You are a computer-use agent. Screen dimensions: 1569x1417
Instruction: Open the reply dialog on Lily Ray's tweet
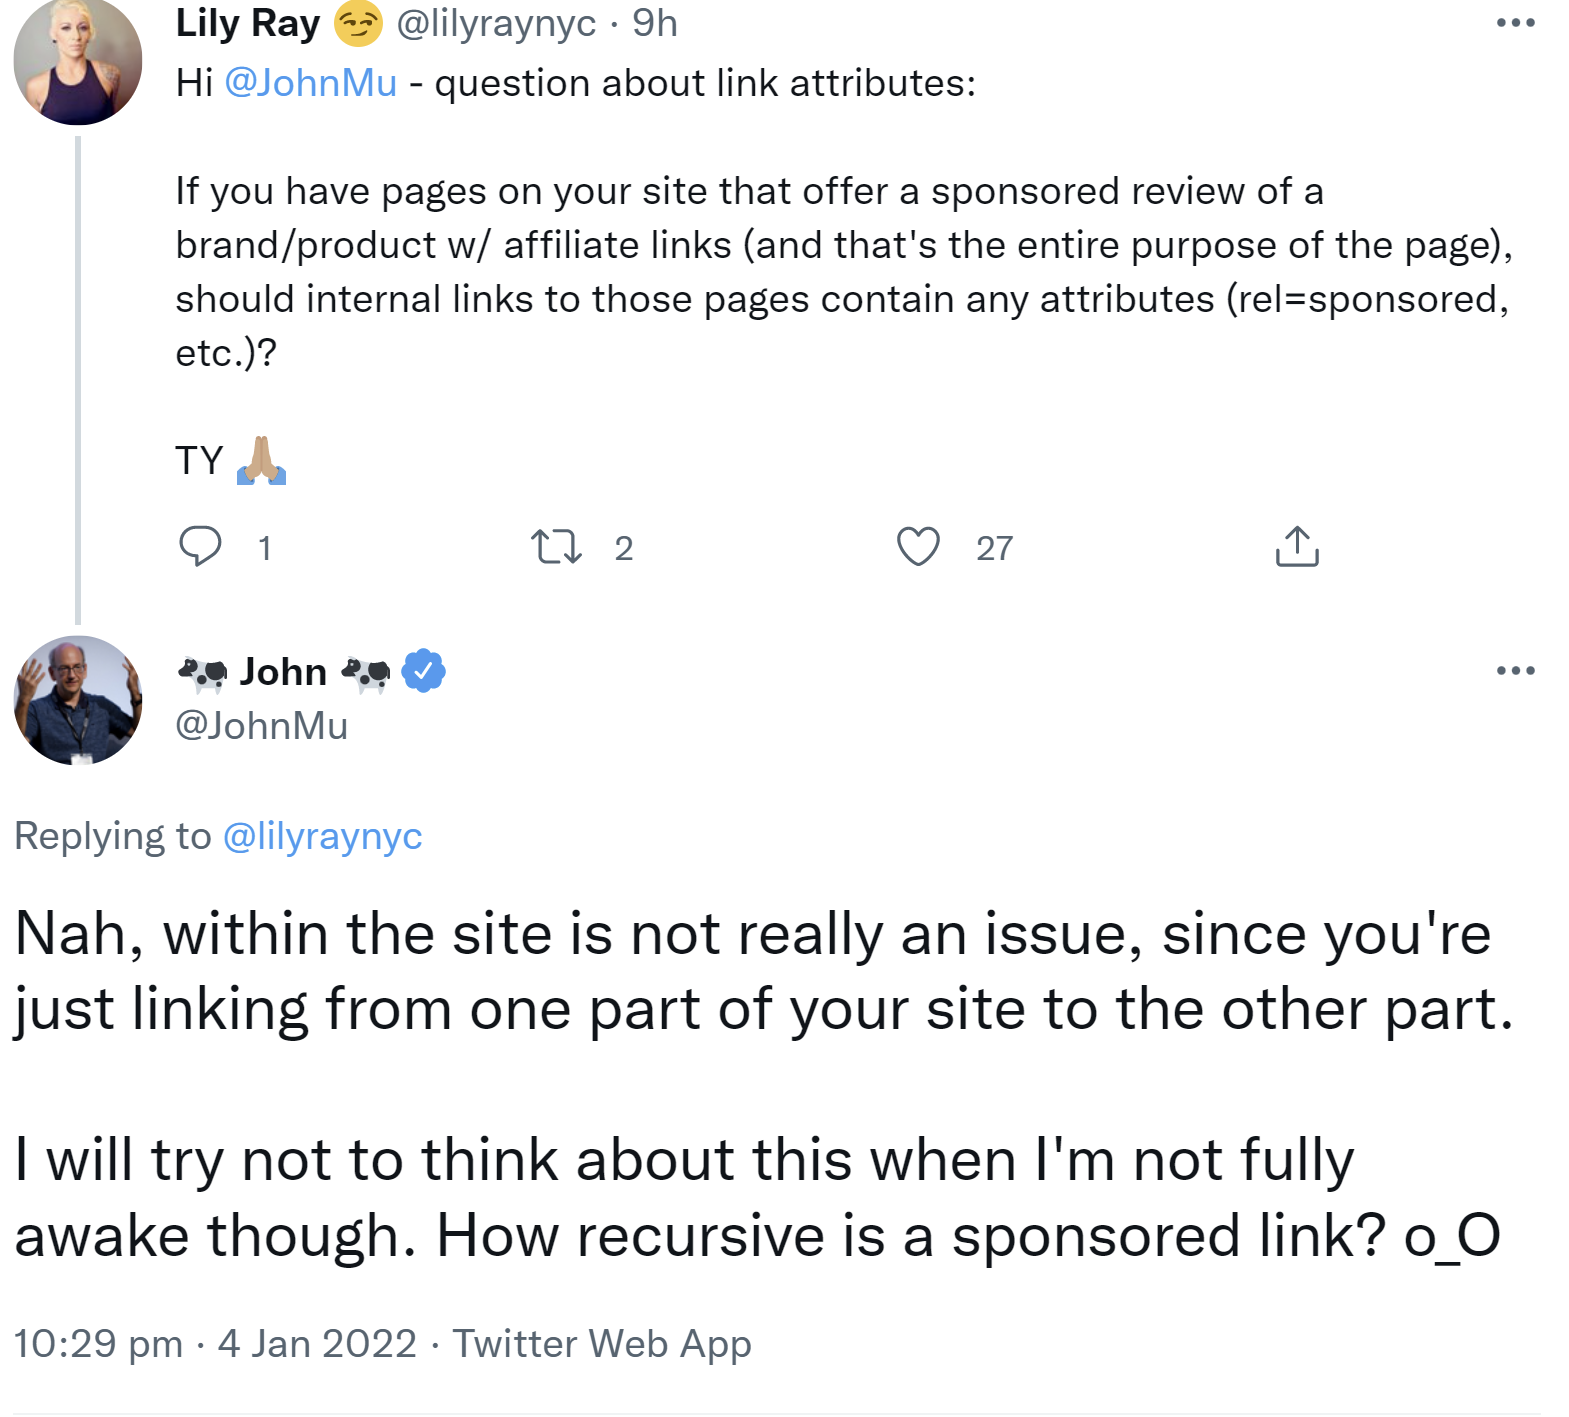point(203,546)
